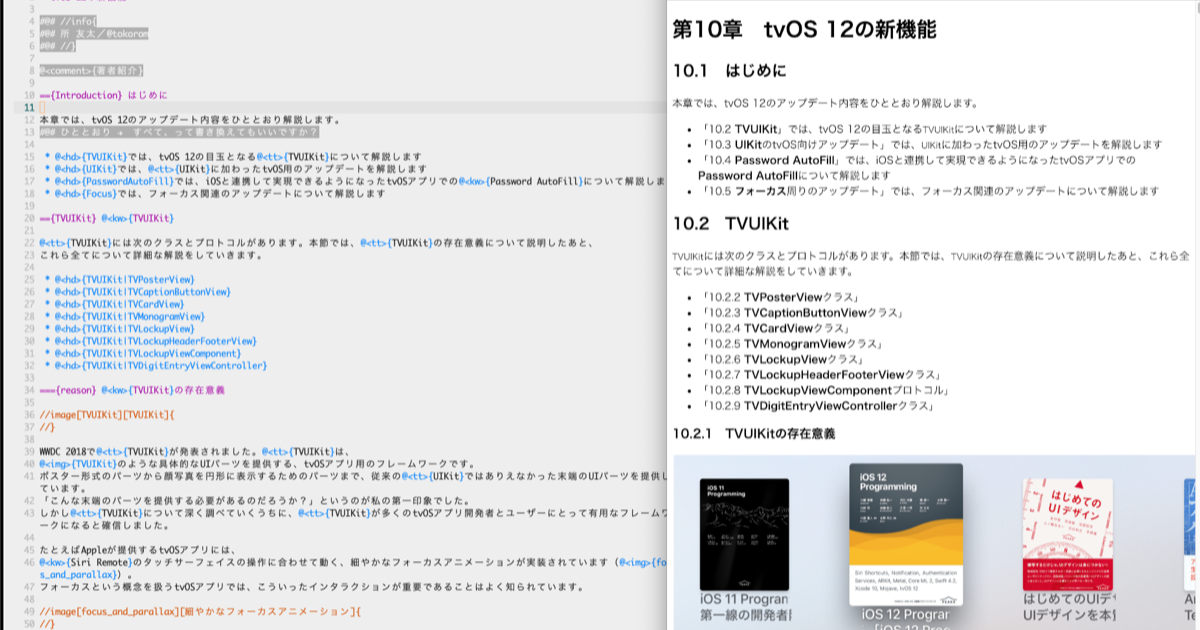This screenshot has width=1200, height=630.
Task: Click editor line @<chd>{TVUIKit|TVDigitEntryViewController}
Action: (x=156, y=365)
